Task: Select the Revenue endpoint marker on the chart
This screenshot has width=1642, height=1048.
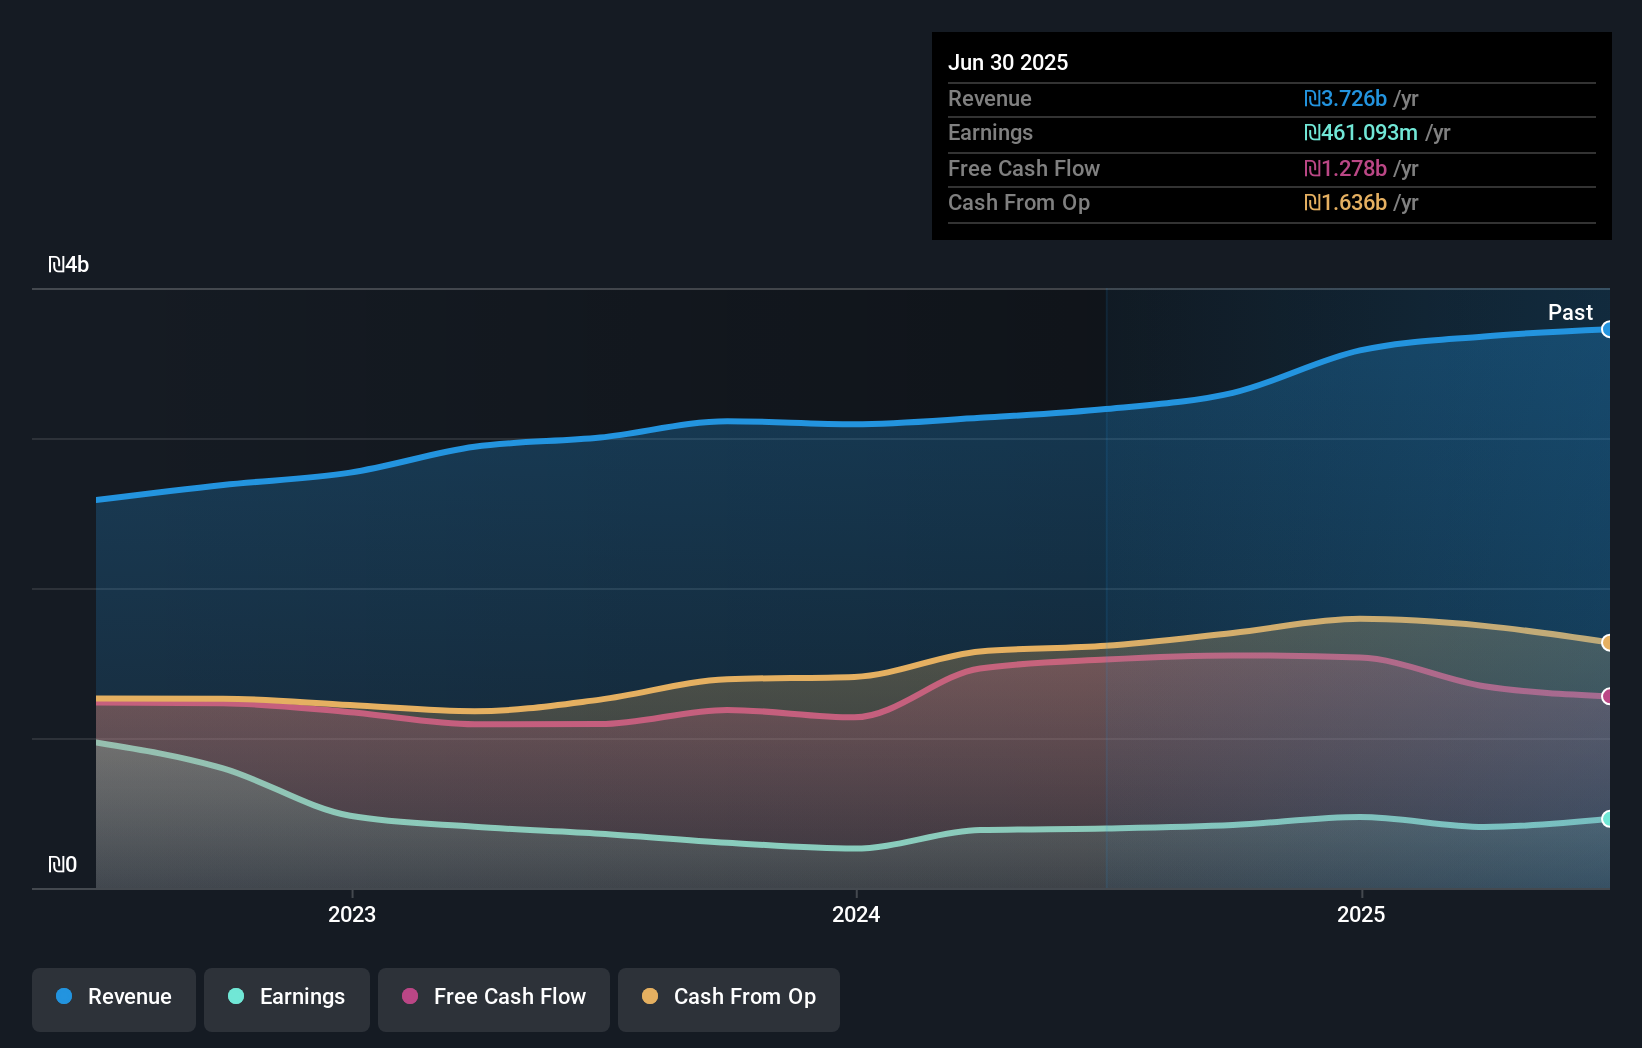Action: [x=1607, y=328]
